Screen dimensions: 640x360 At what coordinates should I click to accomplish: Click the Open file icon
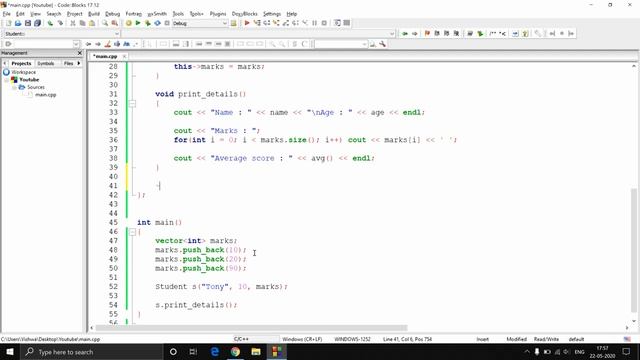[x=18, y=23]
